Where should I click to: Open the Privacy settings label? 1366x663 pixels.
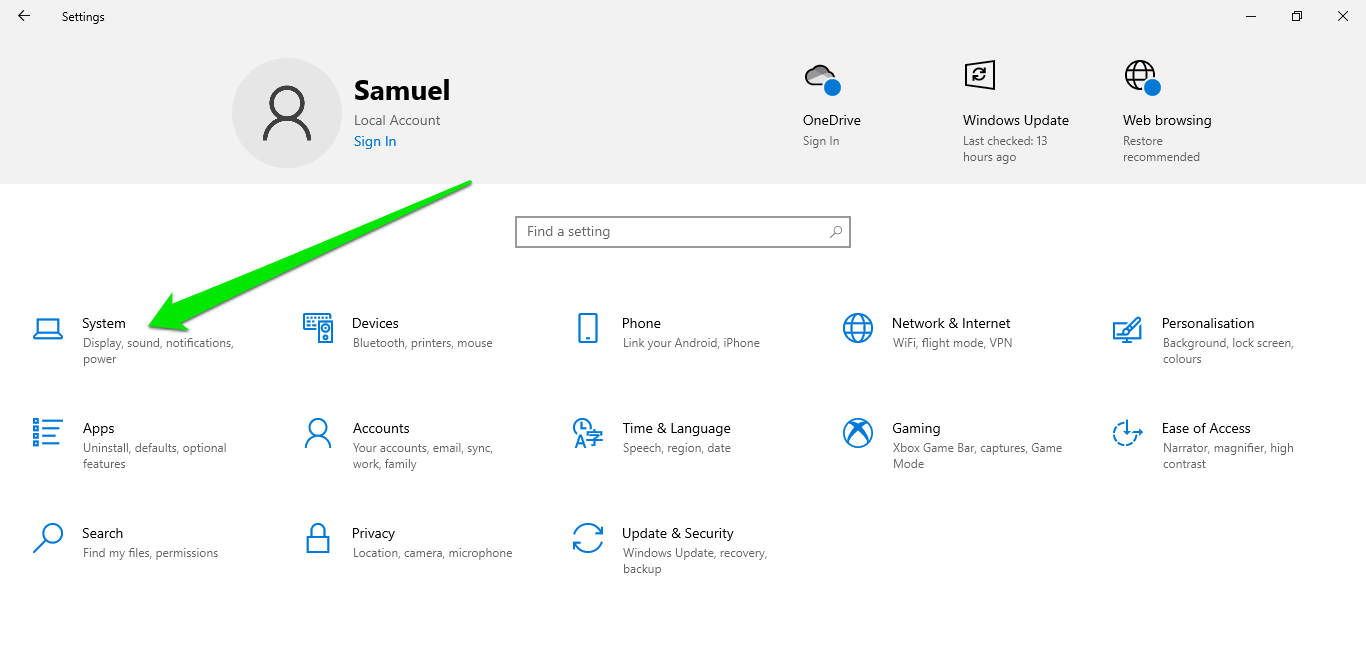pyautogui.click(x=373, y=533)
